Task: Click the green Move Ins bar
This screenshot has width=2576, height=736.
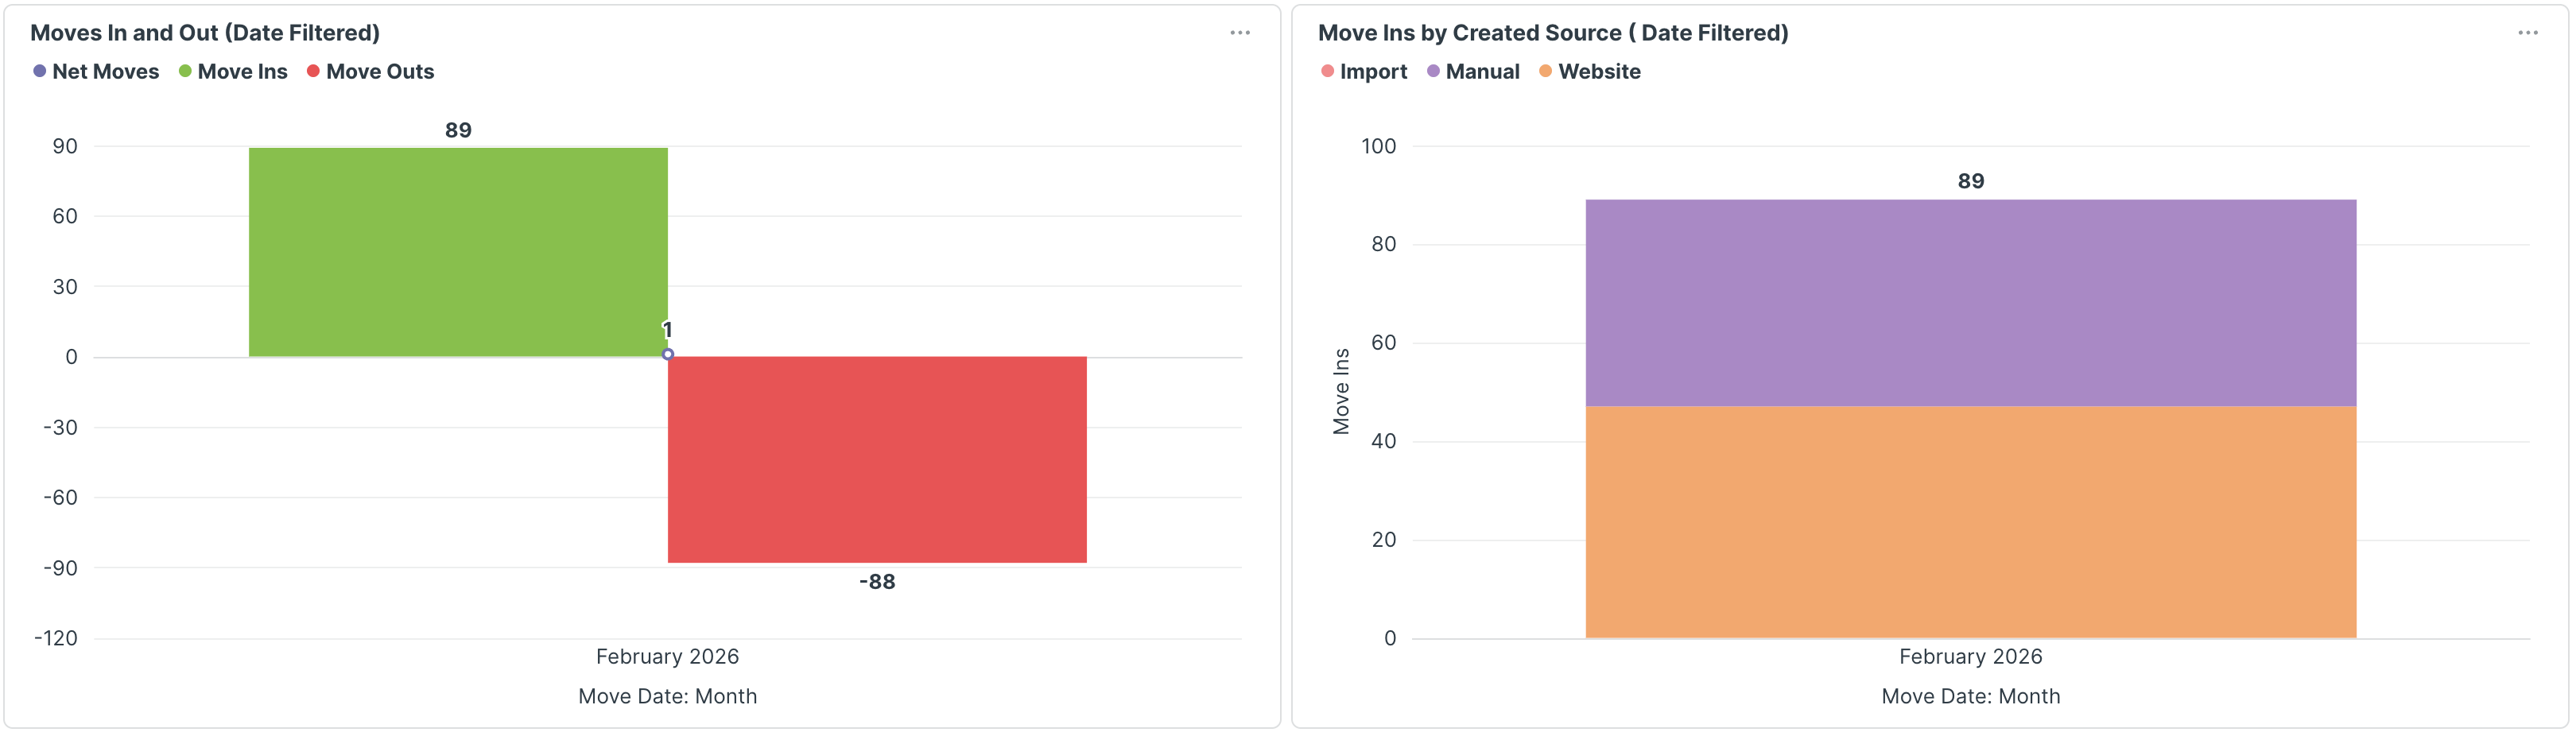Action: (x=458, y=252)
